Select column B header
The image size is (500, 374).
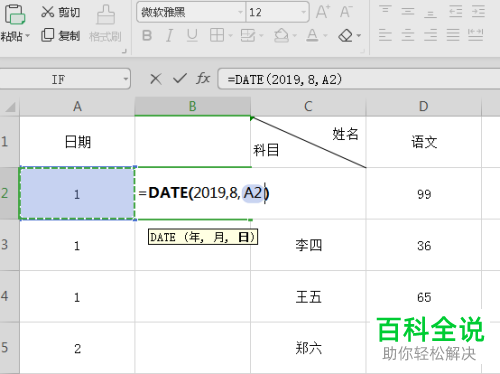(x=193, y=107)
